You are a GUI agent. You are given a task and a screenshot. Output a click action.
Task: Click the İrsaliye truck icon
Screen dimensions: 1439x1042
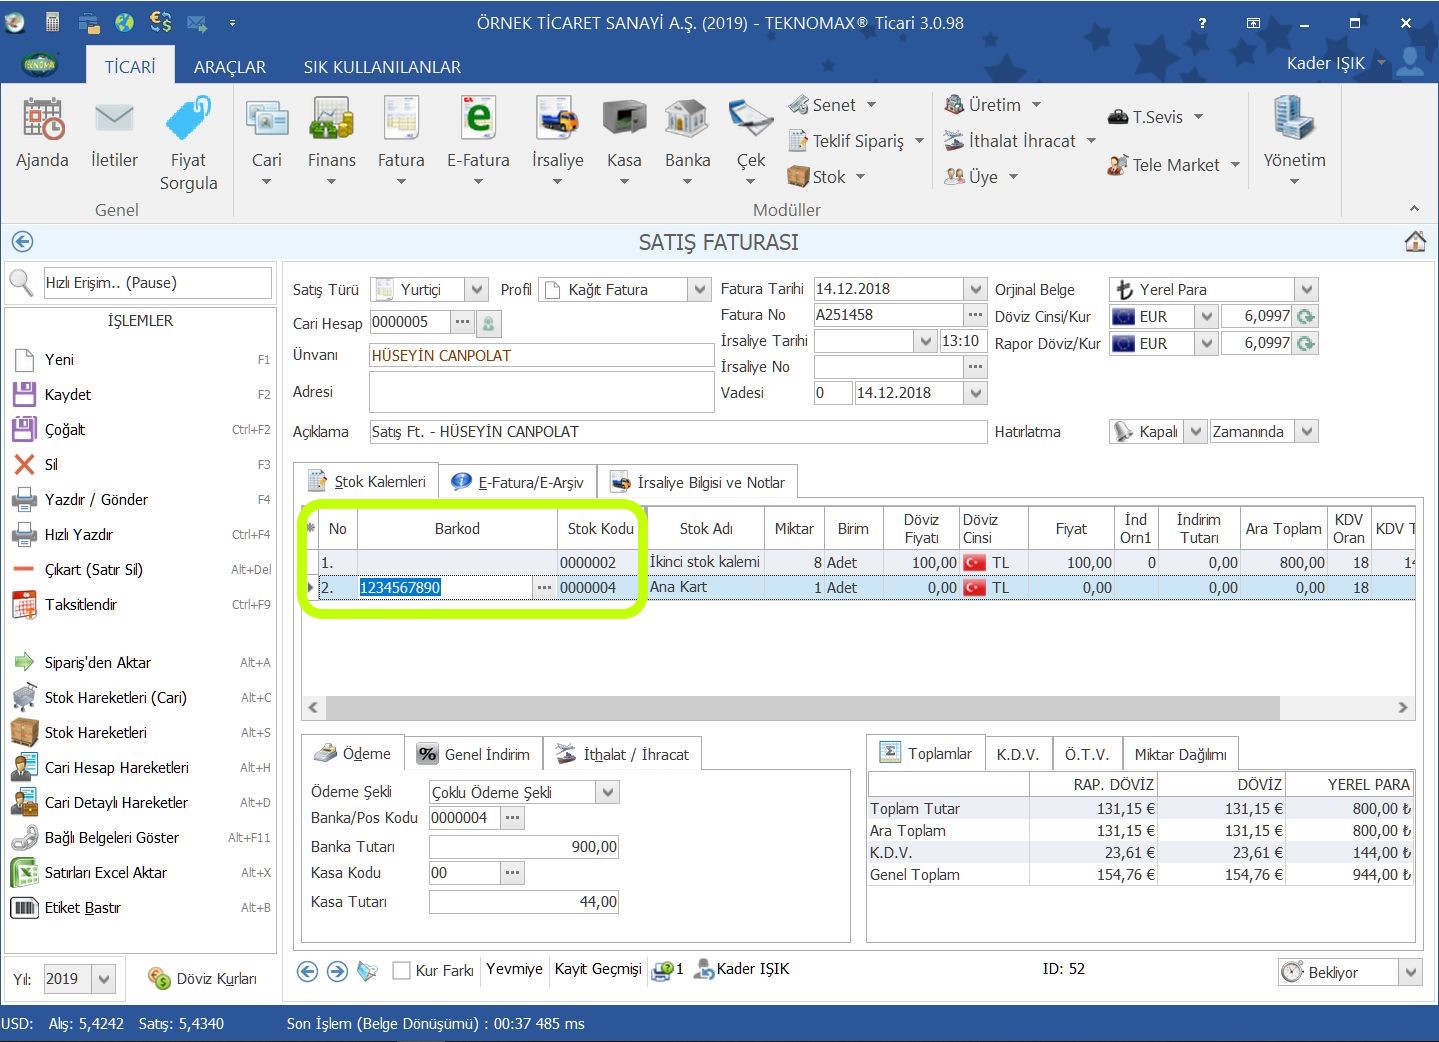557,120
